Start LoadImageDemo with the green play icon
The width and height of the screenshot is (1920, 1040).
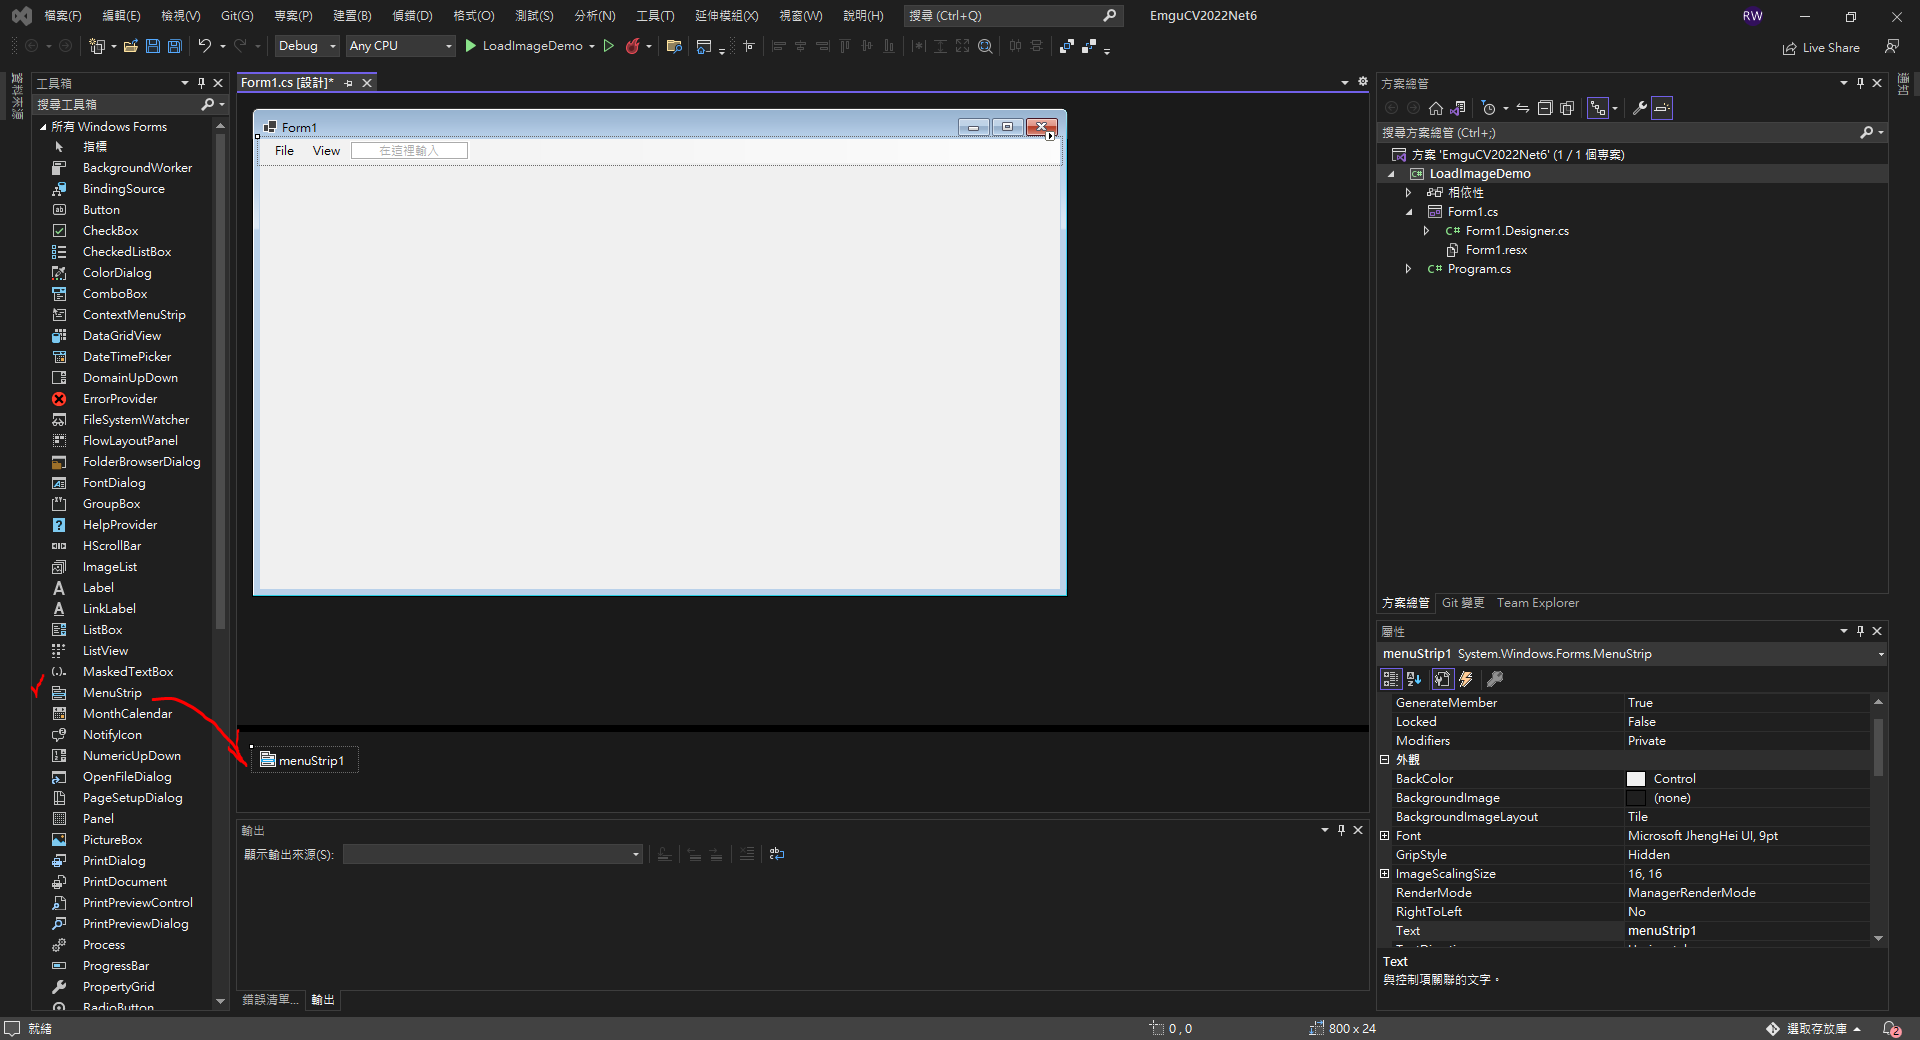pyautogui.click(x=471, y=46)
